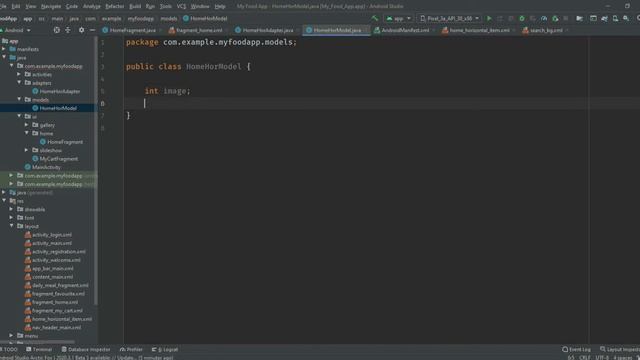Screen dimensions: 640x360
Task: Open the Event Log
Action: click(576, 349)
